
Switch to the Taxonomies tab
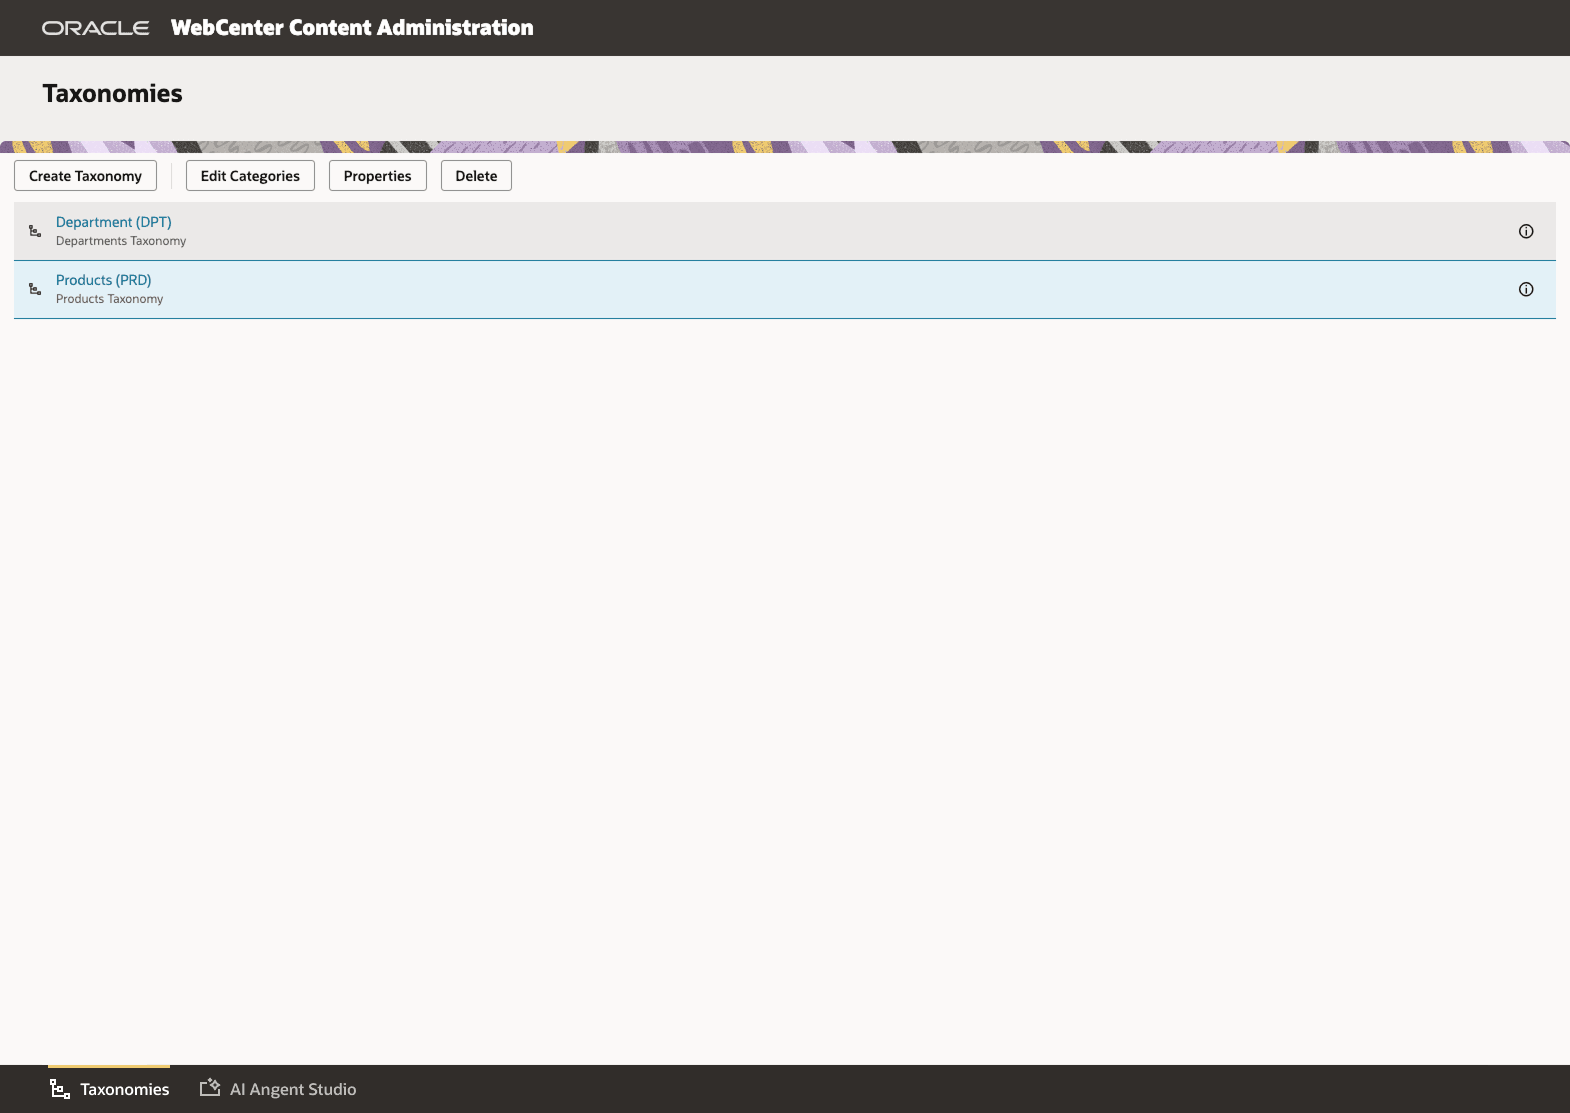[x=109, y=1089]
